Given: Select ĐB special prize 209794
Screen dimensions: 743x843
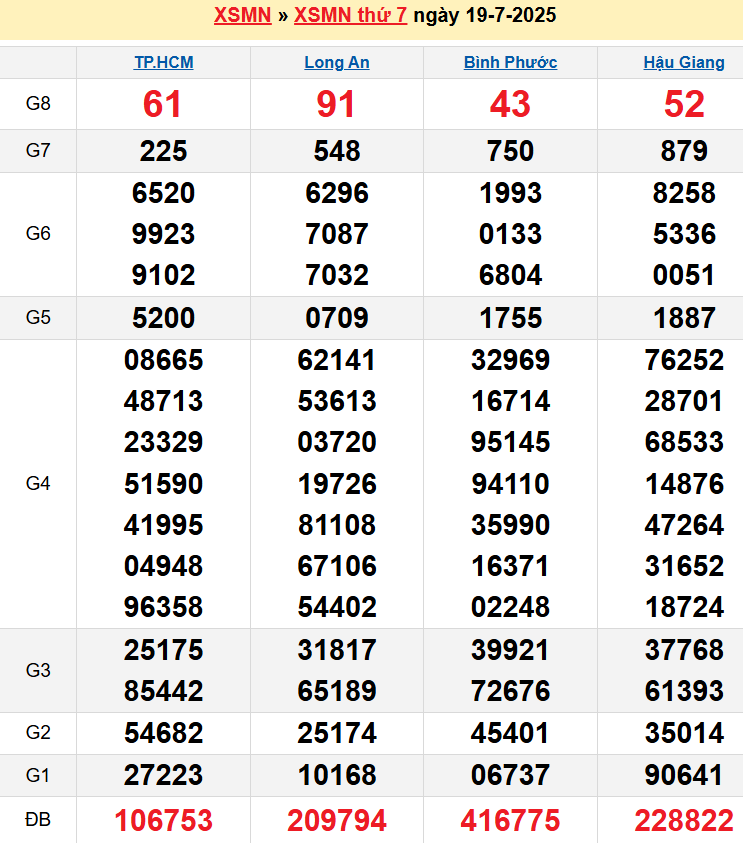Looking at the screenshot, I should [x=337, y=820].
